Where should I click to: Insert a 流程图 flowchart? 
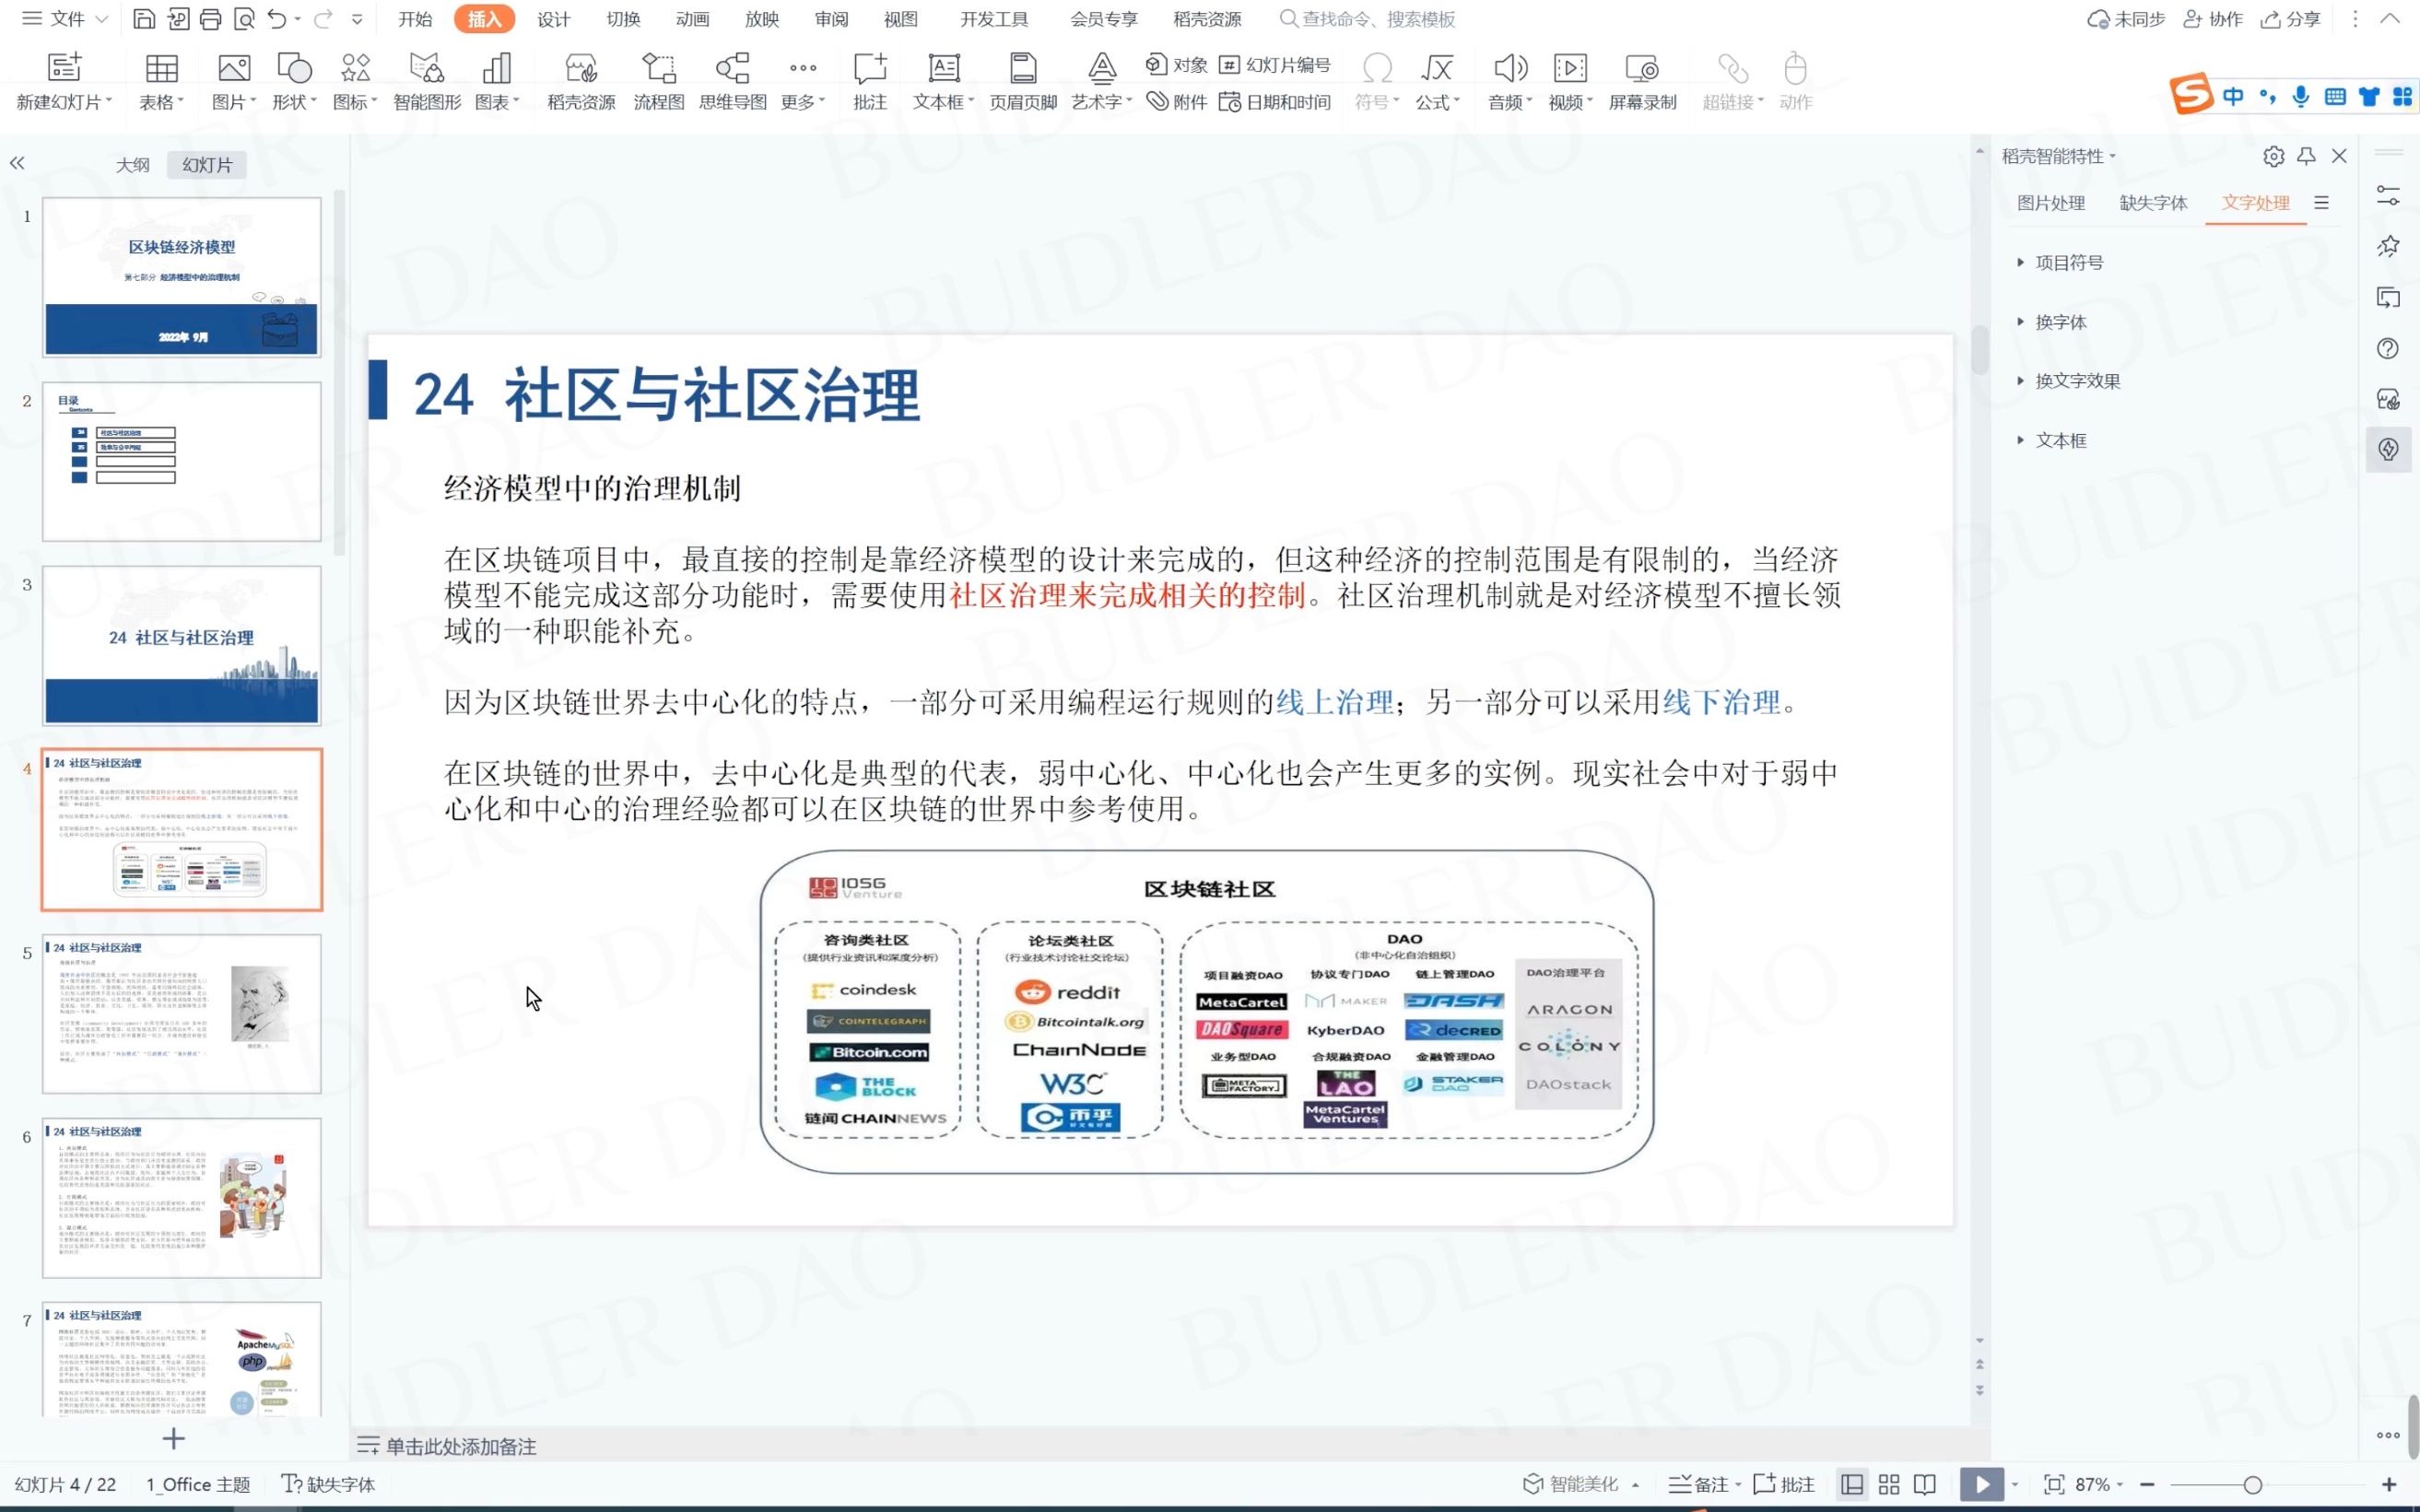point(658,78)
